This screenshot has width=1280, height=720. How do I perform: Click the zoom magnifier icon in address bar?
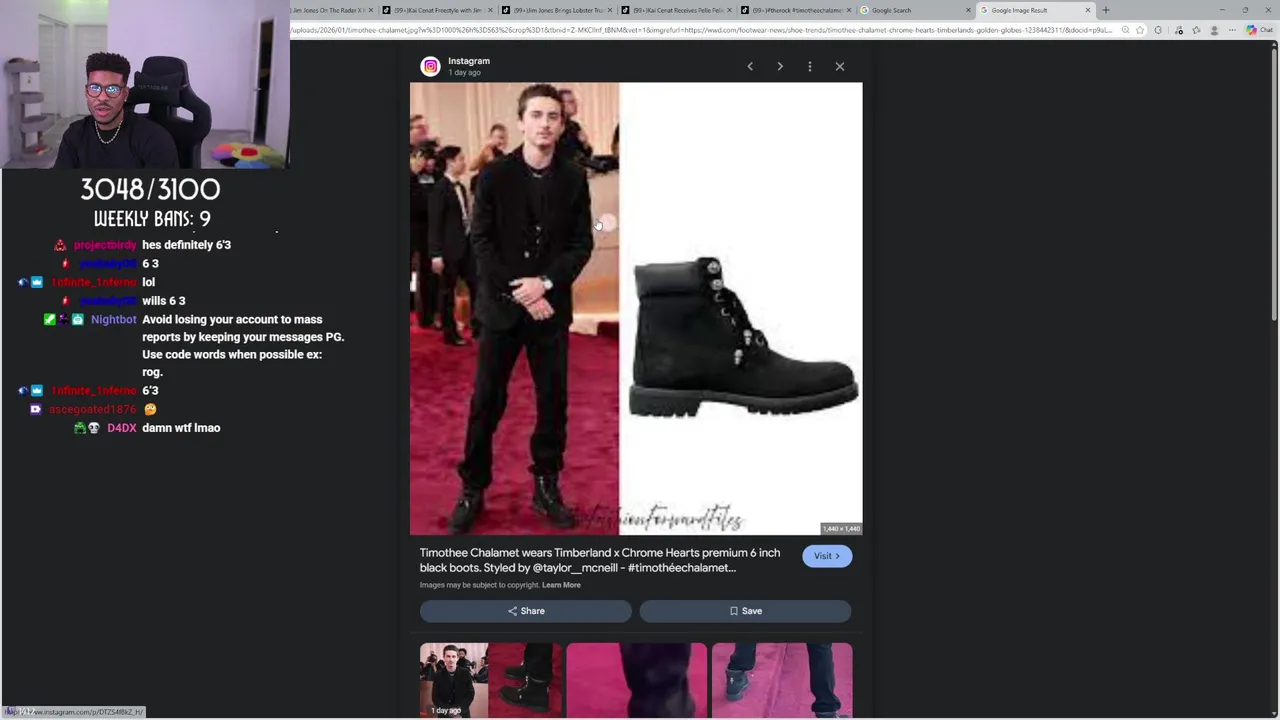[x=1125, y=30]
